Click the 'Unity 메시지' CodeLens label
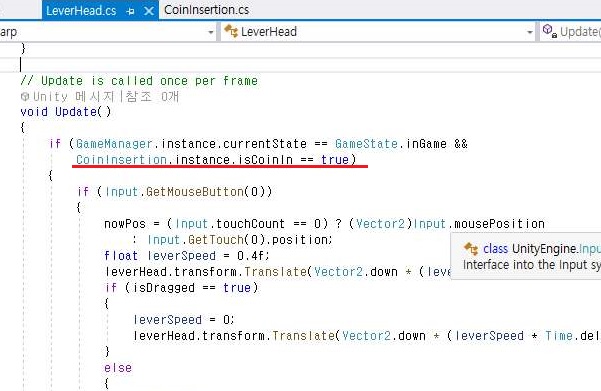 74,96
